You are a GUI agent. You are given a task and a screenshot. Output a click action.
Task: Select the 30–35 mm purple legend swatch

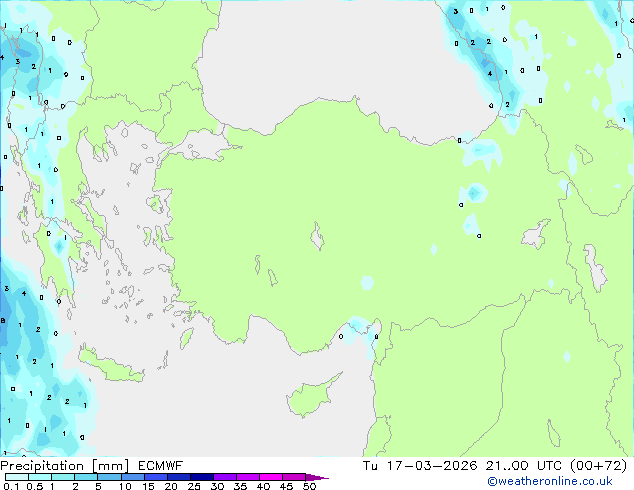[224, 477]
